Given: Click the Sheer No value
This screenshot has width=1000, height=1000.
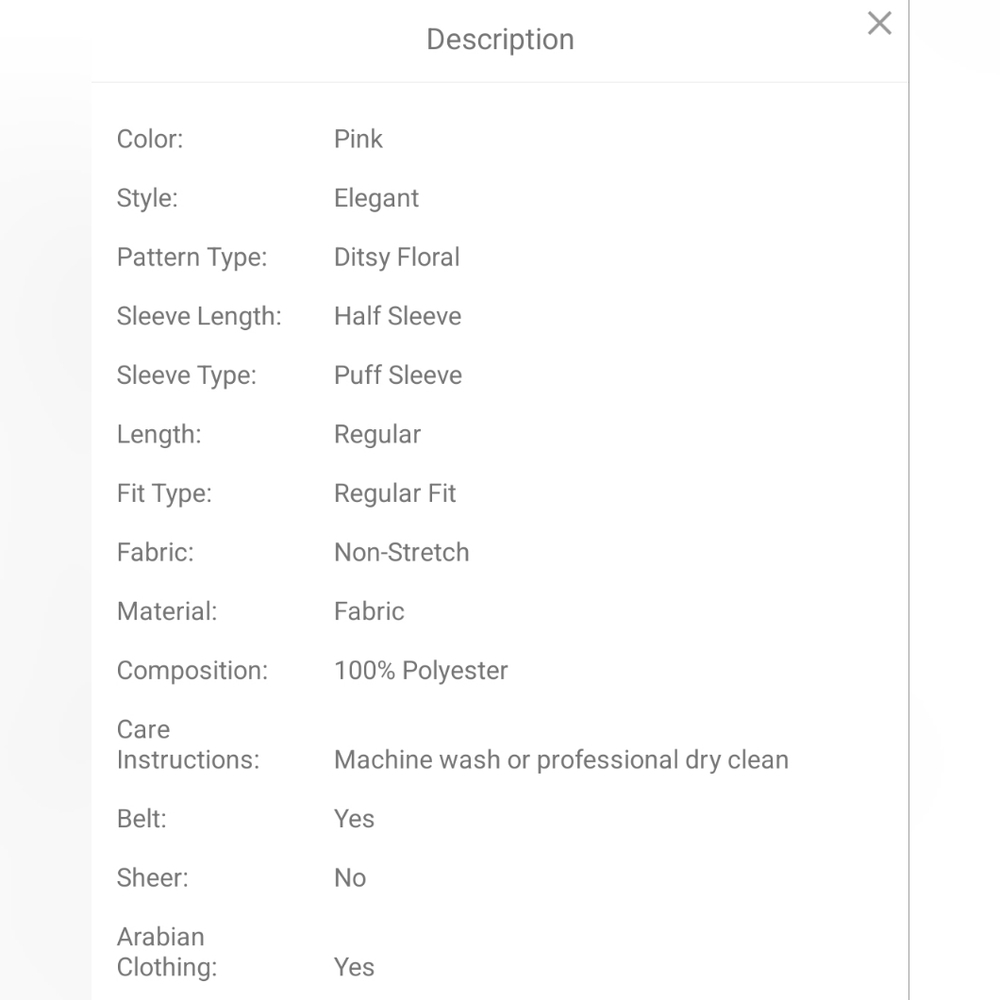Looking at the screenshot, I should (350, 878).
